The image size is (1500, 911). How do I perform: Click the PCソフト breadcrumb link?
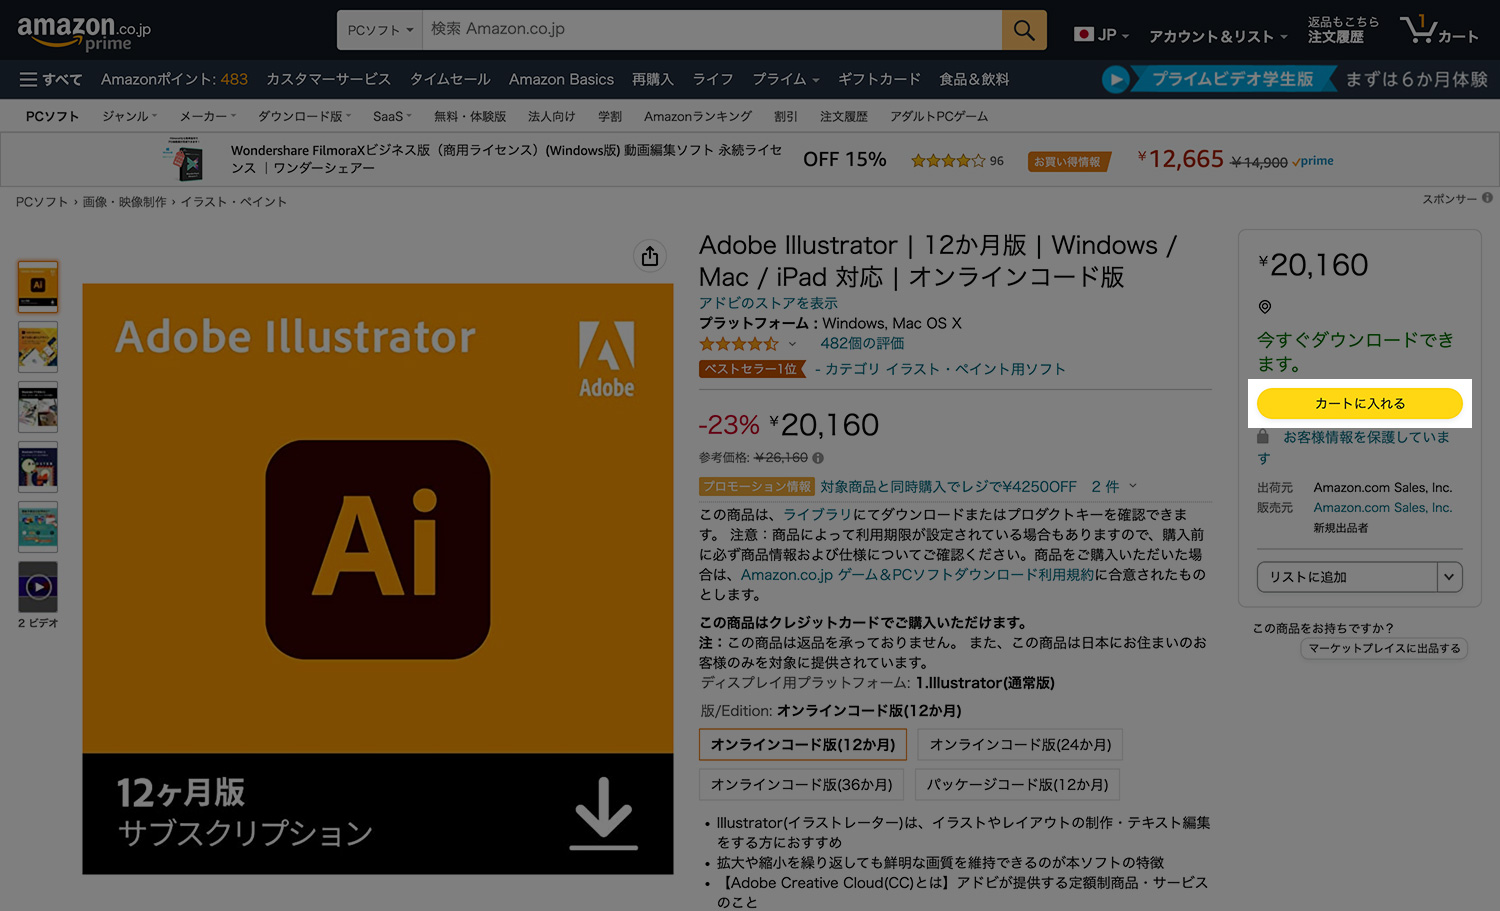pos(41,202)
